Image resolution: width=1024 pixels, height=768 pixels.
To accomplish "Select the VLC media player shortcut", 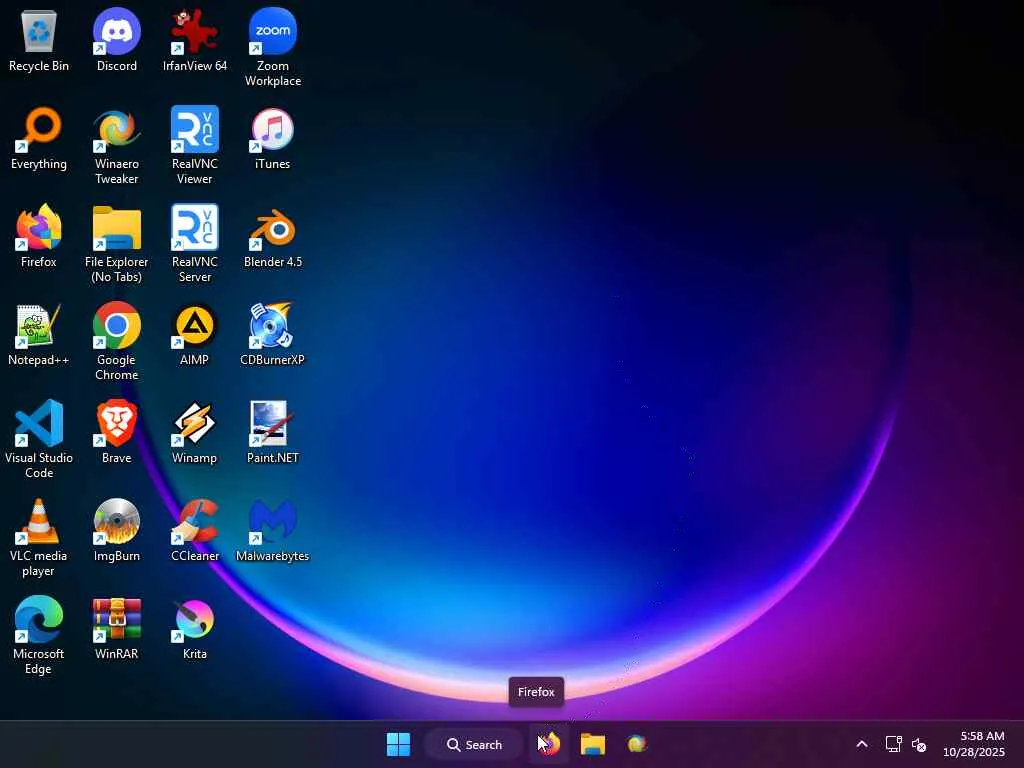I will pos(39,538).
